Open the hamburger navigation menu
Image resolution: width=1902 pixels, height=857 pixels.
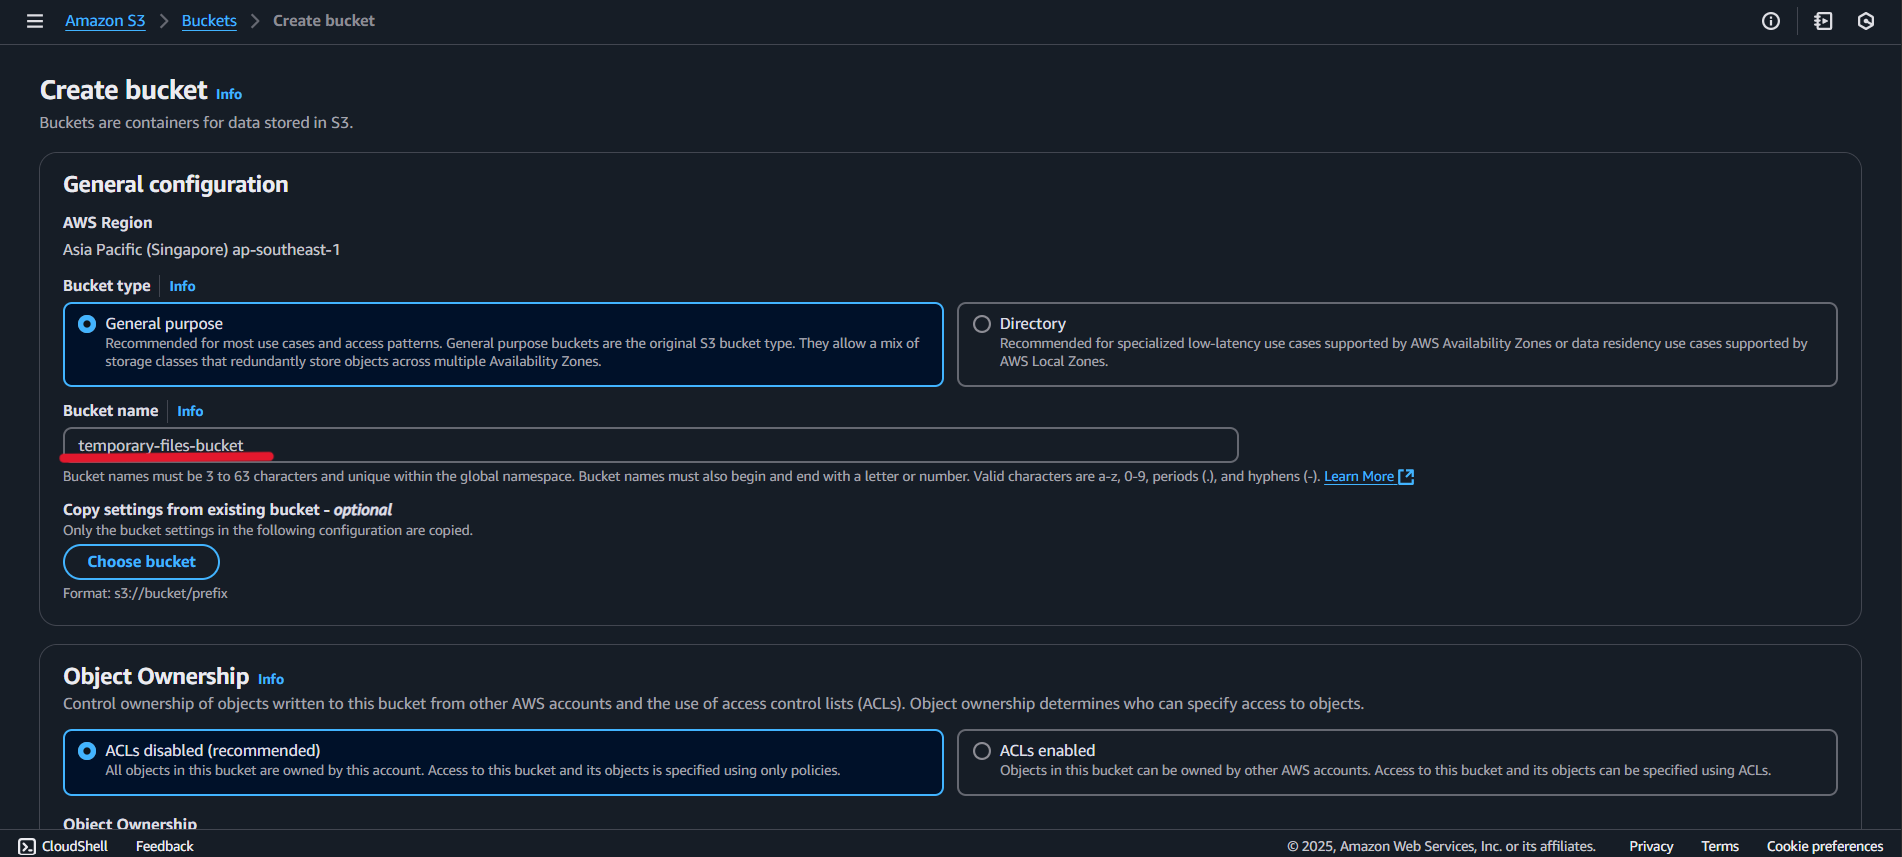(x=35, y=21)
